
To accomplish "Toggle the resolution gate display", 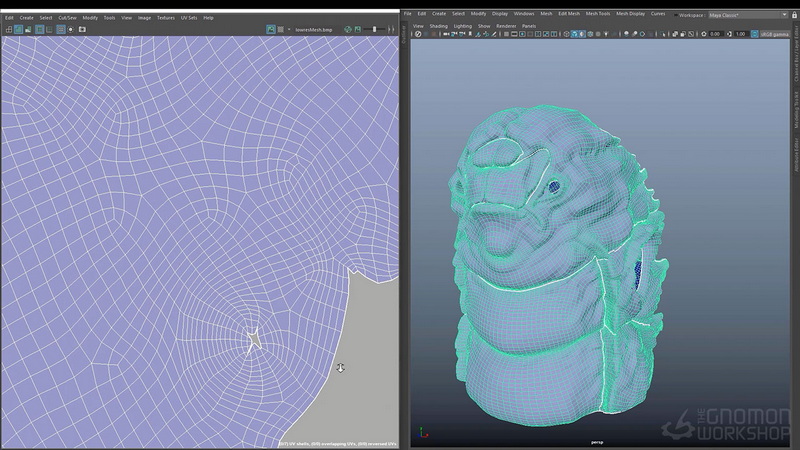I will pyautogui.click(x=522, y=34).
